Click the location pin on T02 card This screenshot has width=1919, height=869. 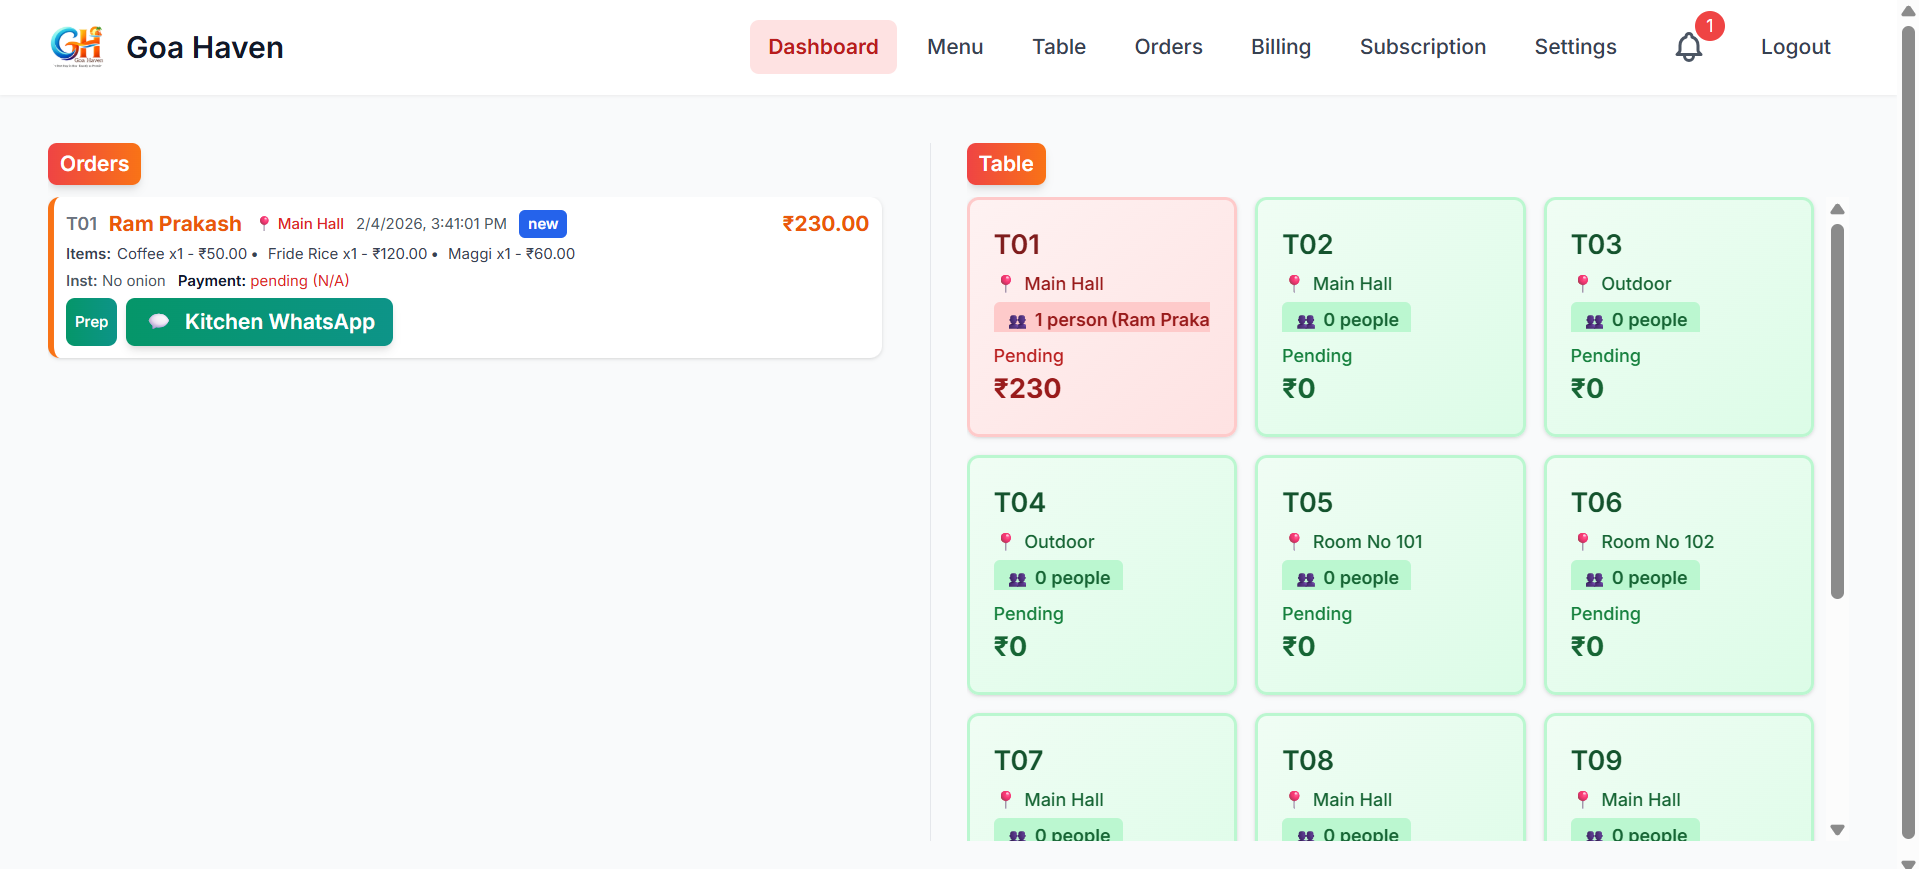tap(1294, 283)
